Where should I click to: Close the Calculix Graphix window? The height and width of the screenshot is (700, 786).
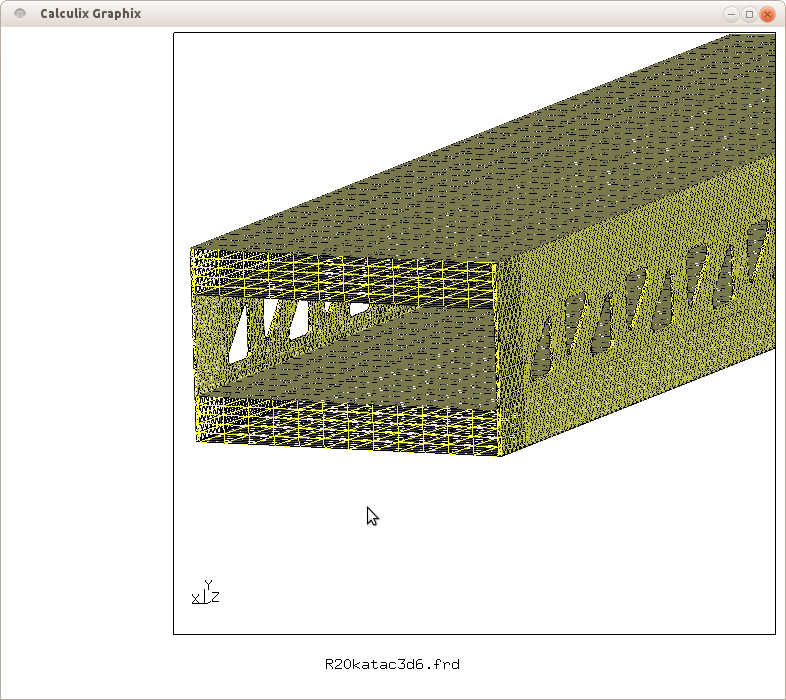(x=767, y=14)
